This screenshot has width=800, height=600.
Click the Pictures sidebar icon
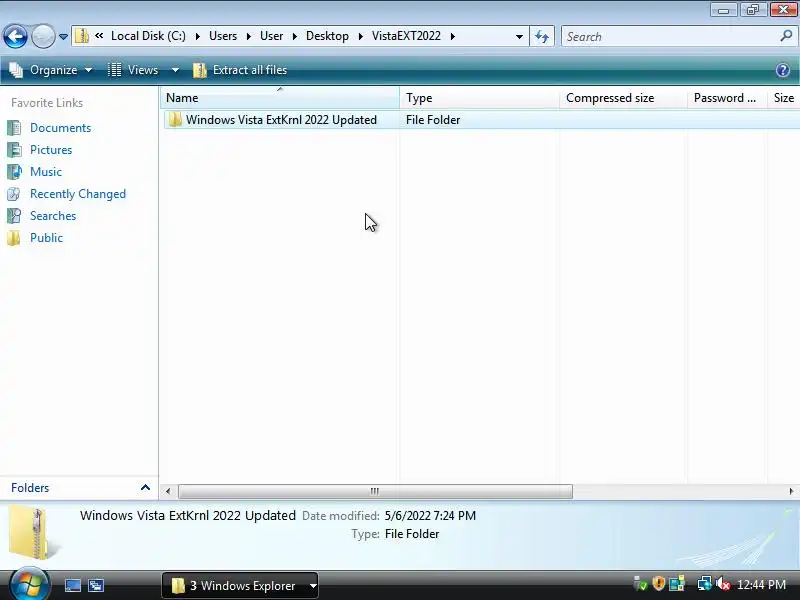[x=14, y=149]
